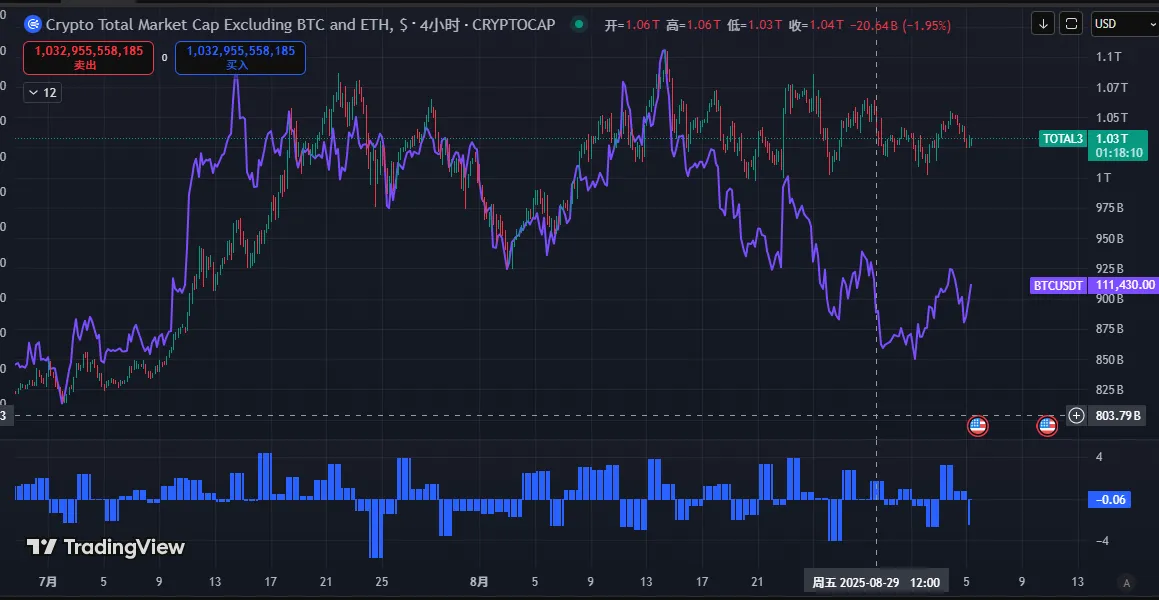Click the CRYPTOCAP symbol logo icon
The height and width of the screenshot is (600, 1159).
33,24
